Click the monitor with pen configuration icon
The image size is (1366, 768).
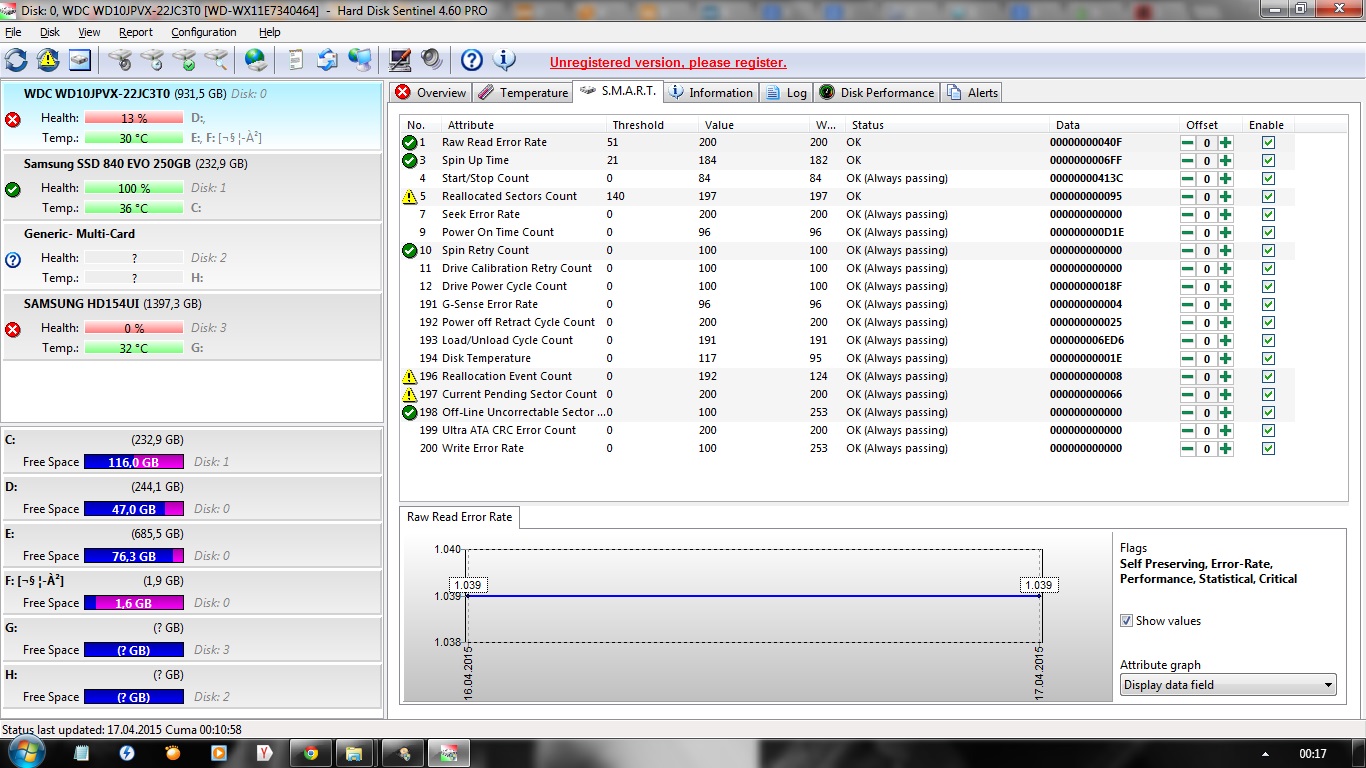(400, 60)
